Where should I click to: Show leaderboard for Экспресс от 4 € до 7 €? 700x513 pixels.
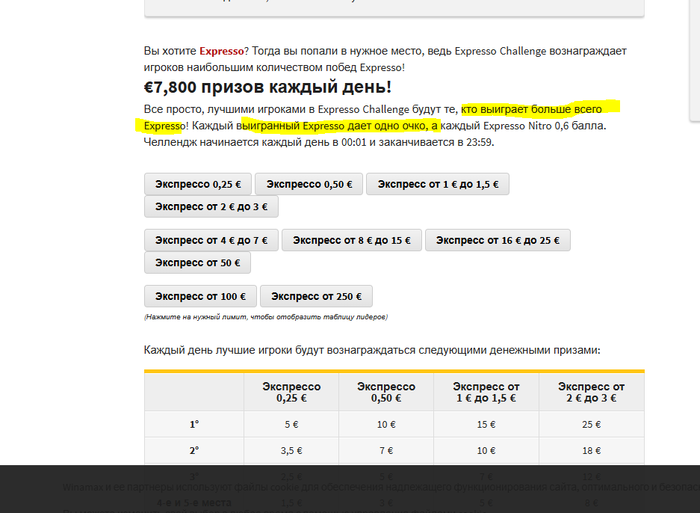click(211, 240)
